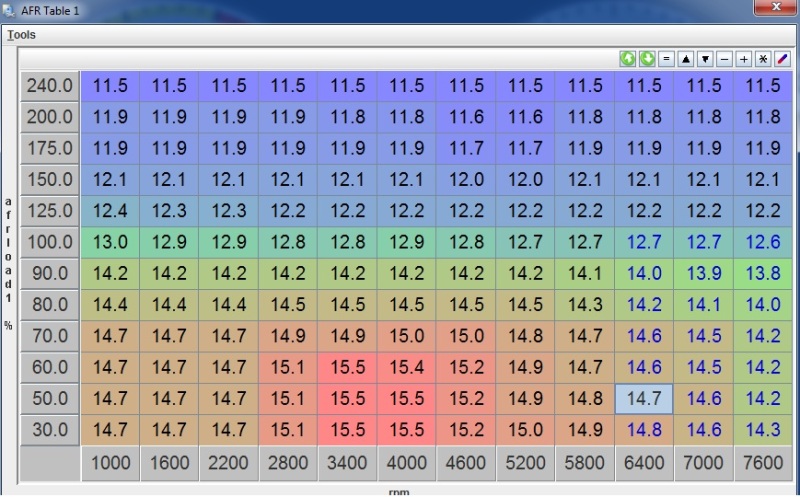
Task: Click the plus (add) toolbar button
Action: point(744,59)
